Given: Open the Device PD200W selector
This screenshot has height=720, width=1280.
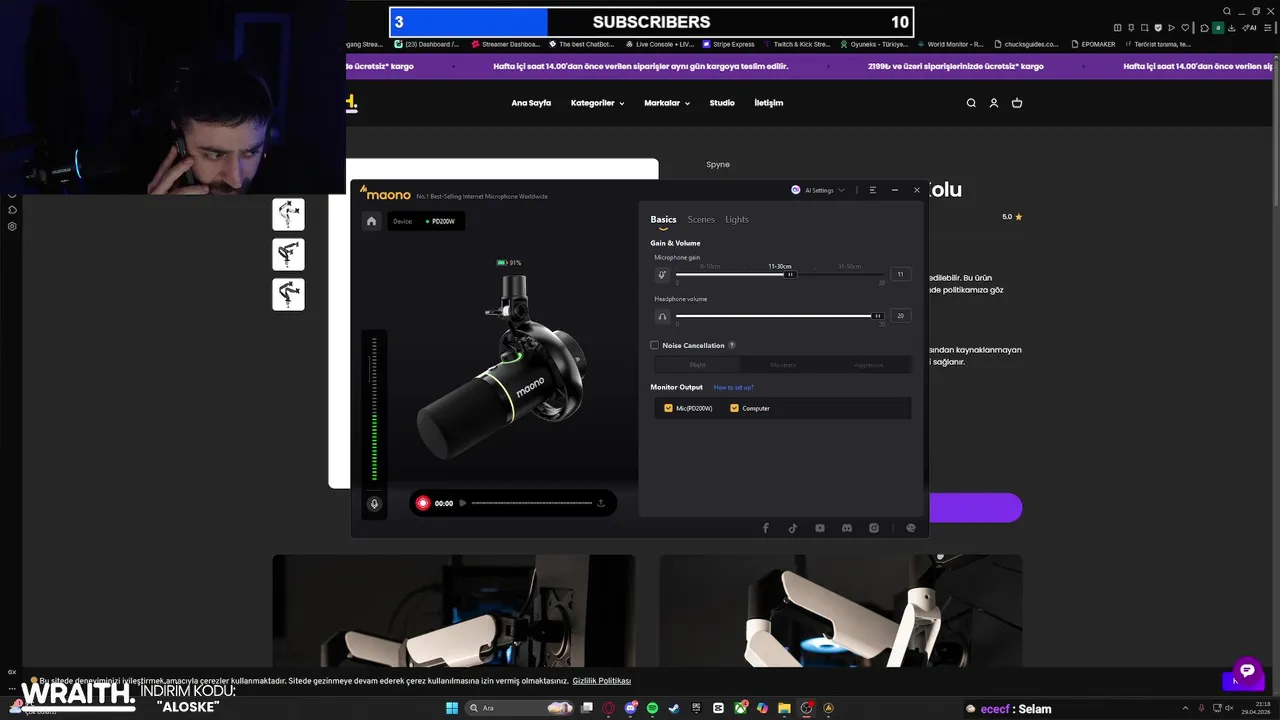Looking at the screenshot, I should (427, 221).
